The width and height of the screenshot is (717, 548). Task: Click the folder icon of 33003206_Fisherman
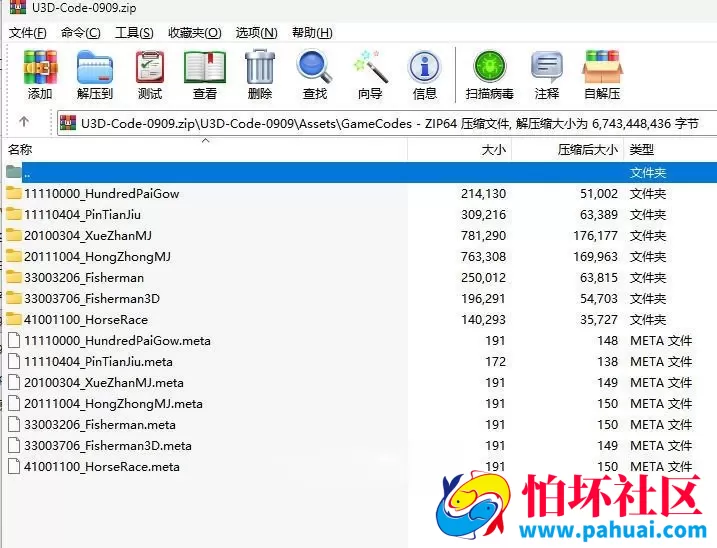14,277
